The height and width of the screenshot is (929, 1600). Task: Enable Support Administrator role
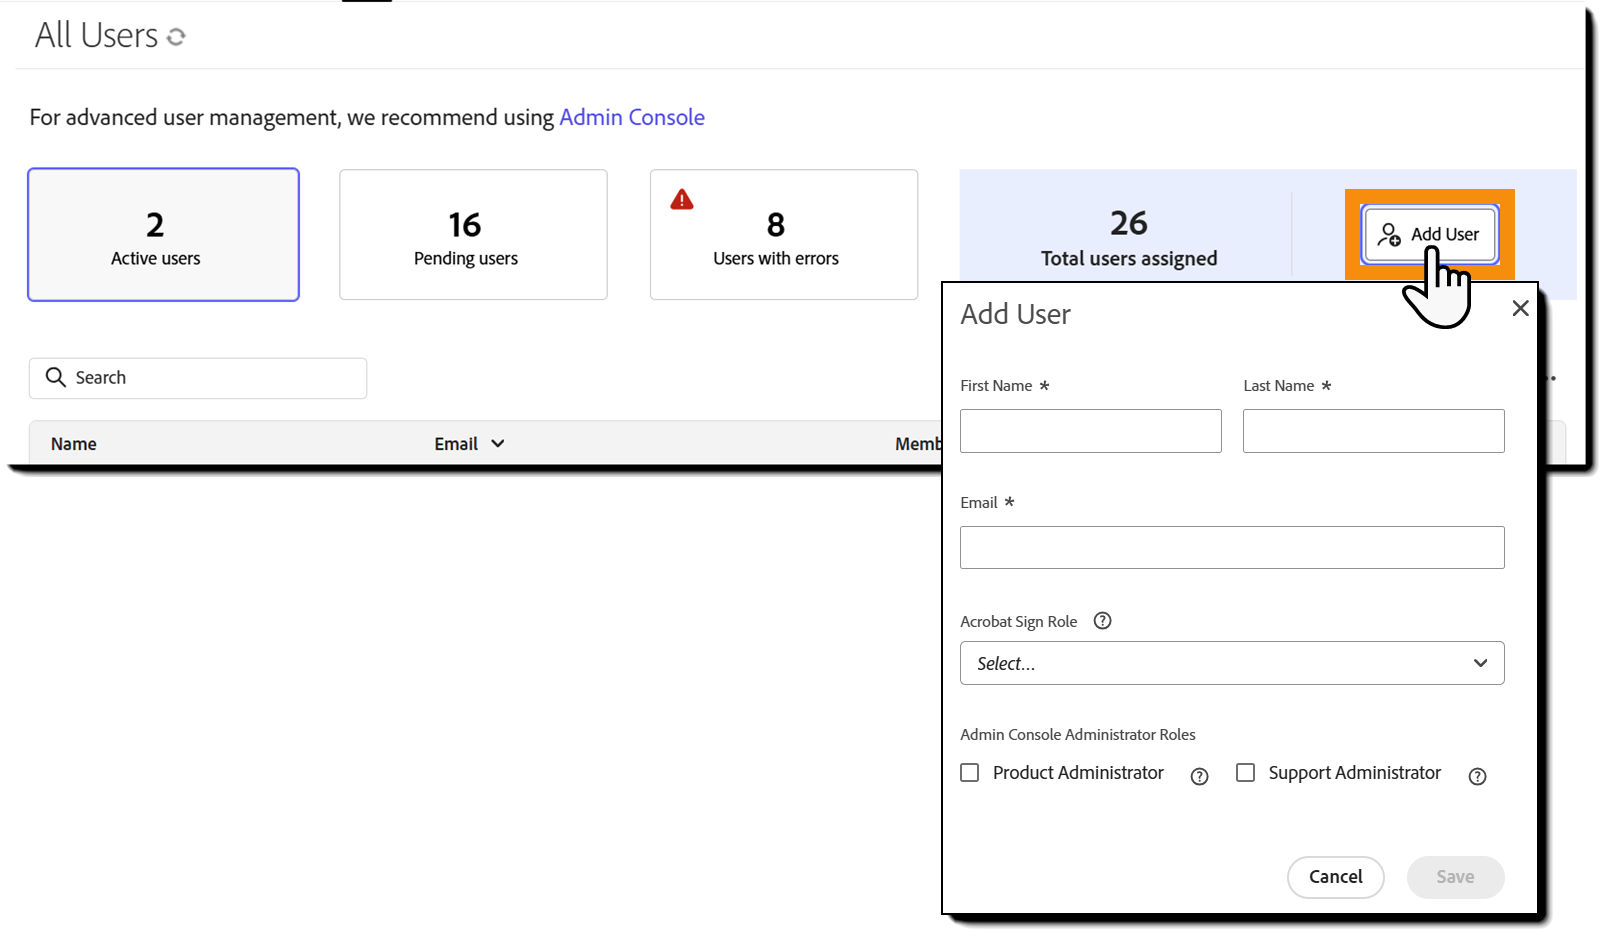[1245, 772]
